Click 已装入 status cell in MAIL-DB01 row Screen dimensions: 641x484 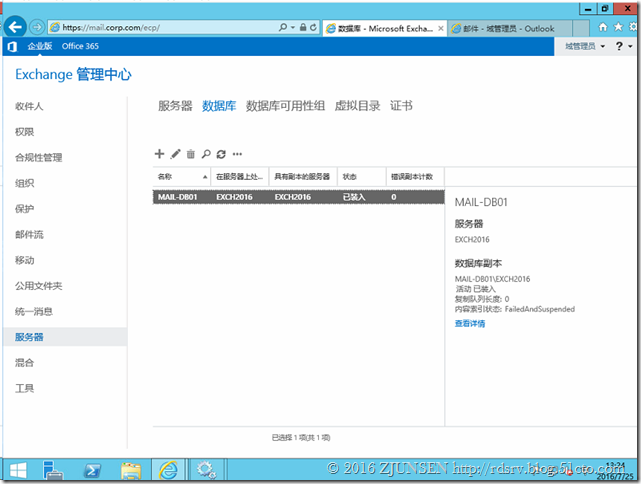(x=354, y=197)
